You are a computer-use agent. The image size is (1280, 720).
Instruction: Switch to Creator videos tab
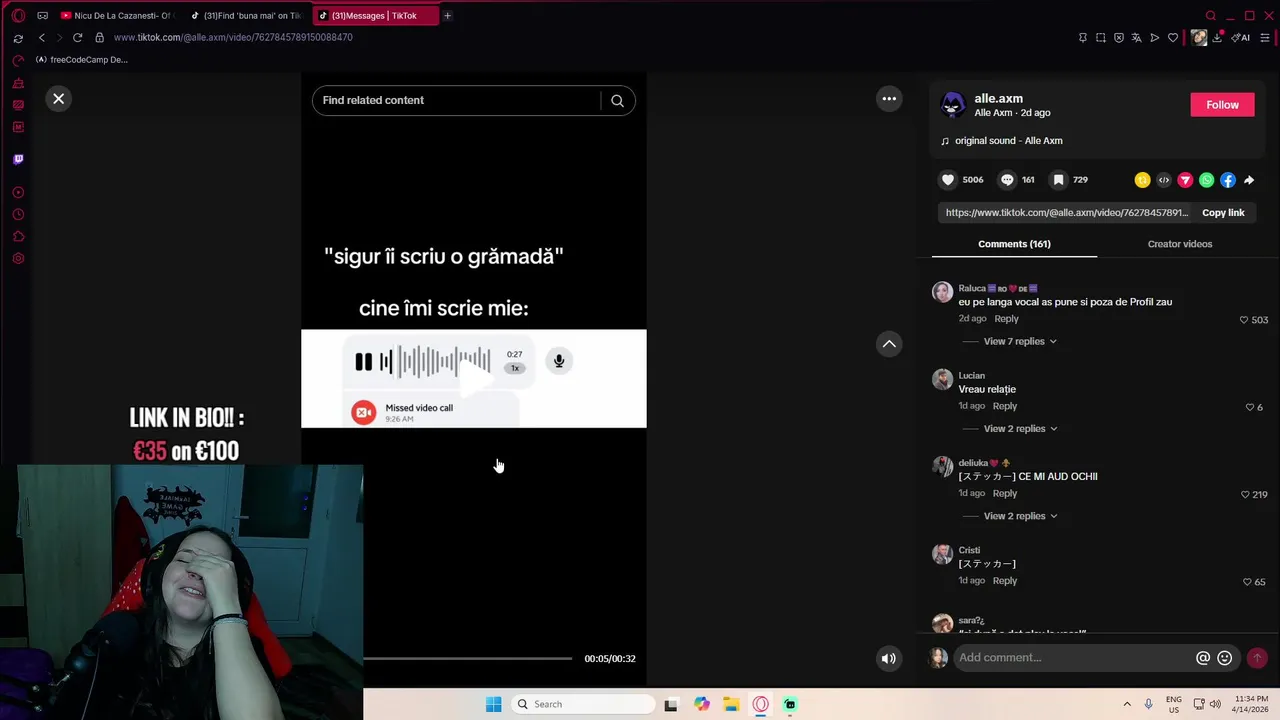pos(1180,244)
